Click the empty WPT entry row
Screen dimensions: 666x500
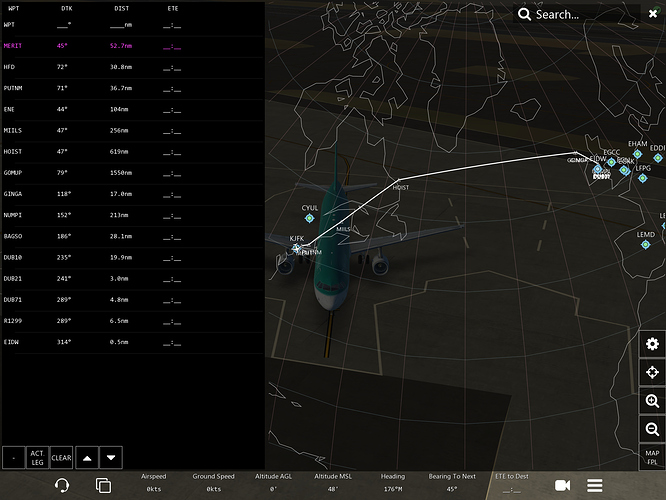tap(133, 25)
